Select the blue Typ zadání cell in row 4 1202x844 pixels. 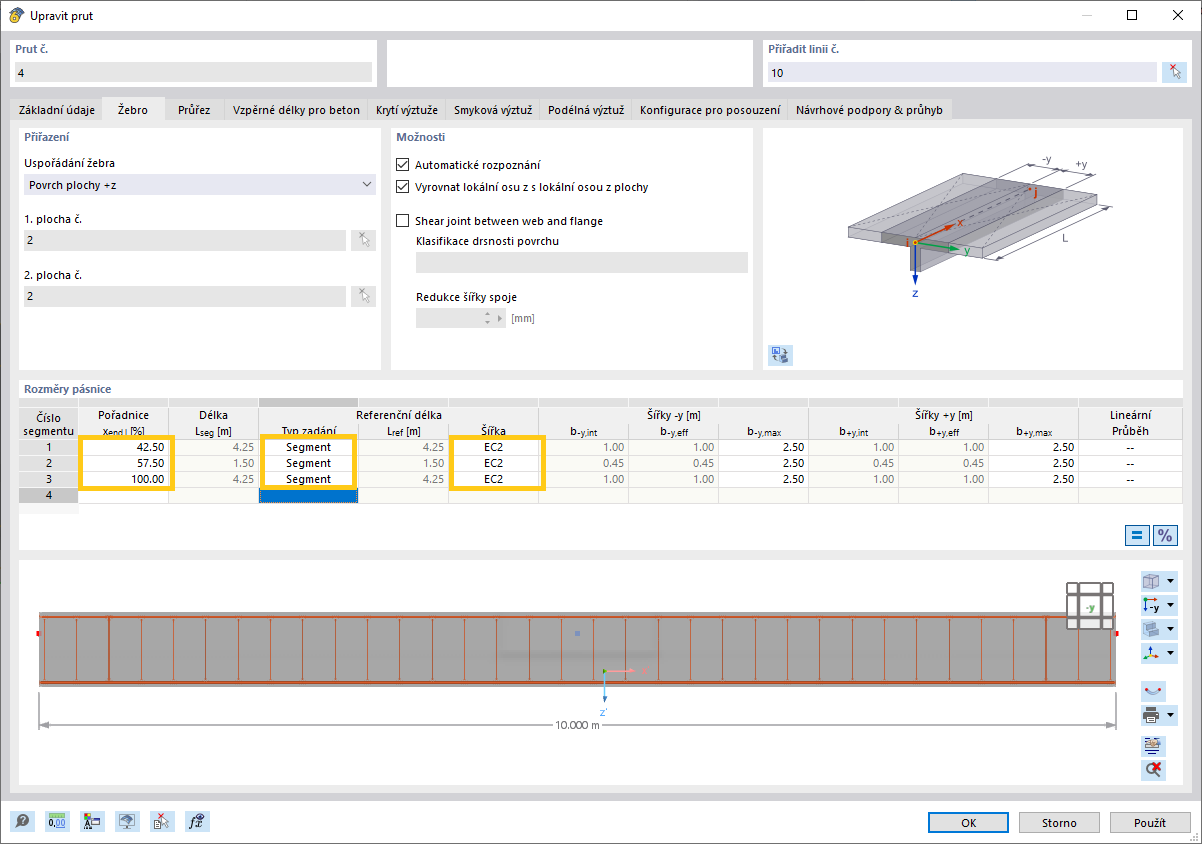tap(308, 496)
